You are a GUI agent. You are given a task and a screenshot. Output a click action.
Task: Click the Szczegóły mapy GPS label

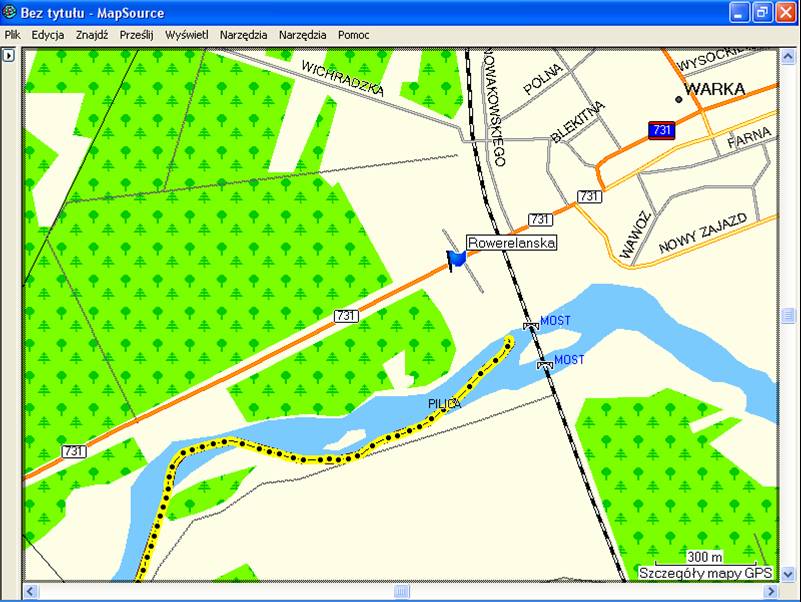(705, 573)
